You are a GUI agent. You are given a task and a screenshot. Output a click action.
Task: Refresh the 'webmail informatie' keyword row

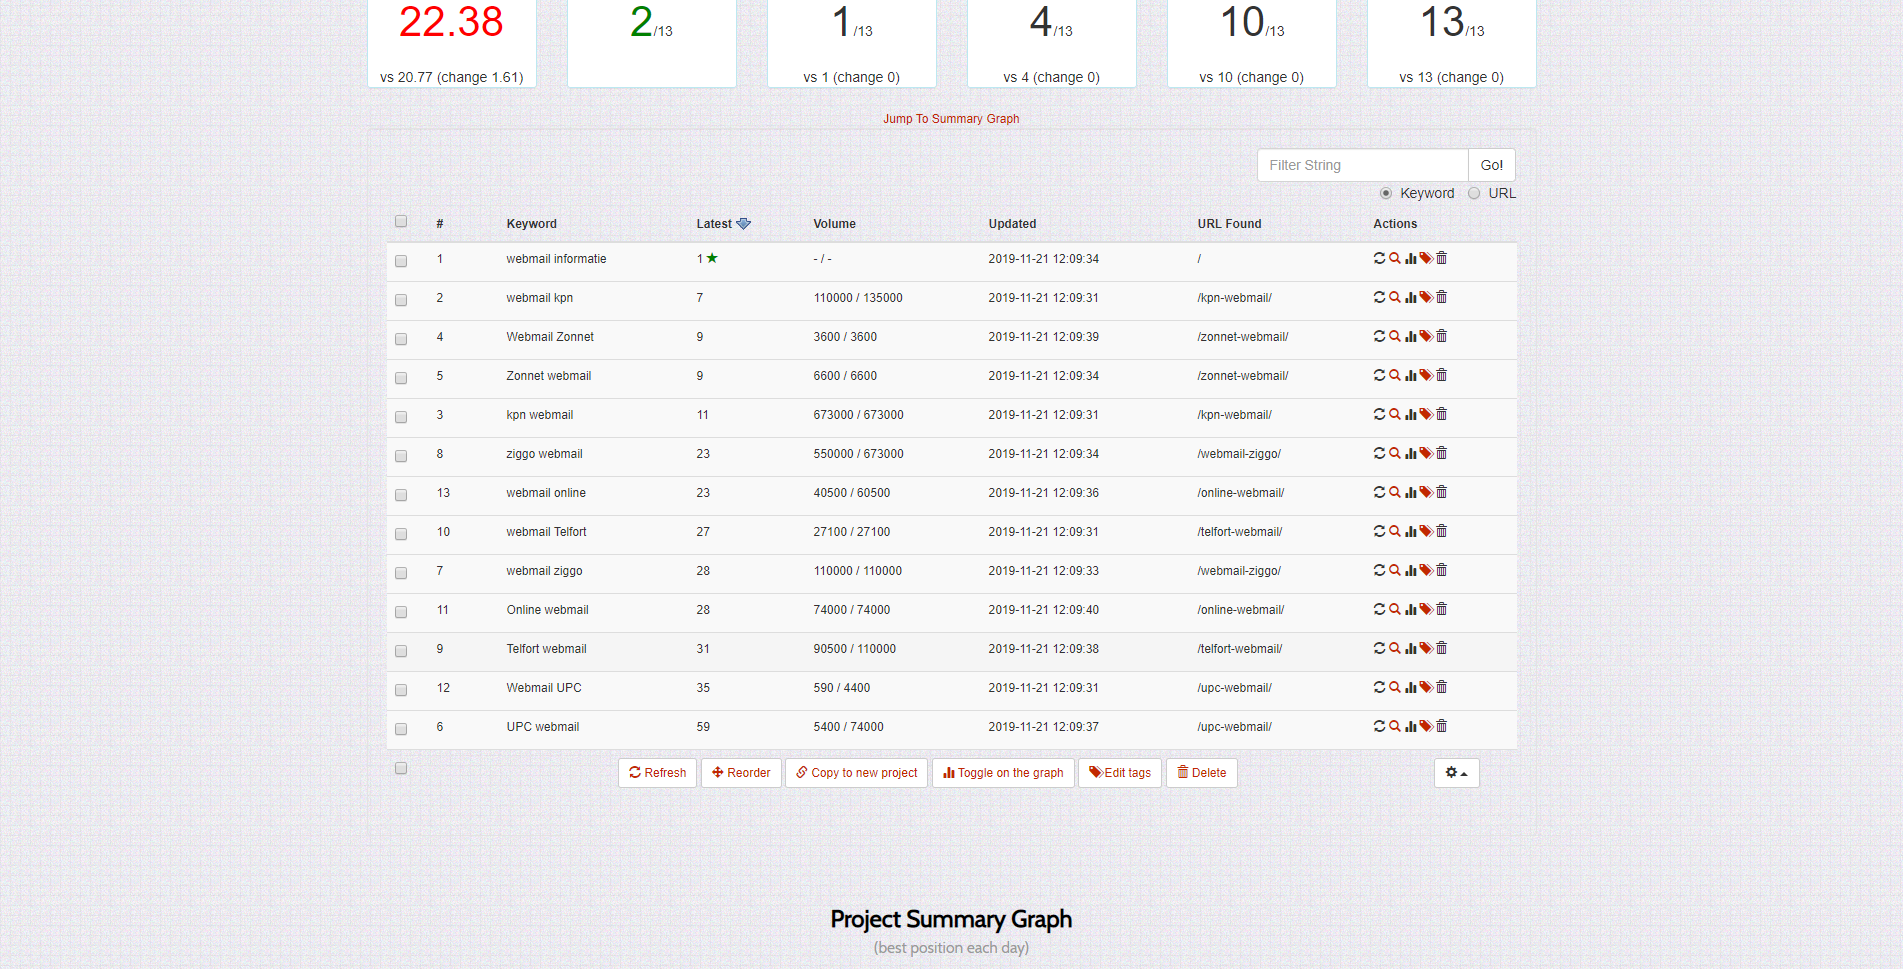[x=1379, y=258]
